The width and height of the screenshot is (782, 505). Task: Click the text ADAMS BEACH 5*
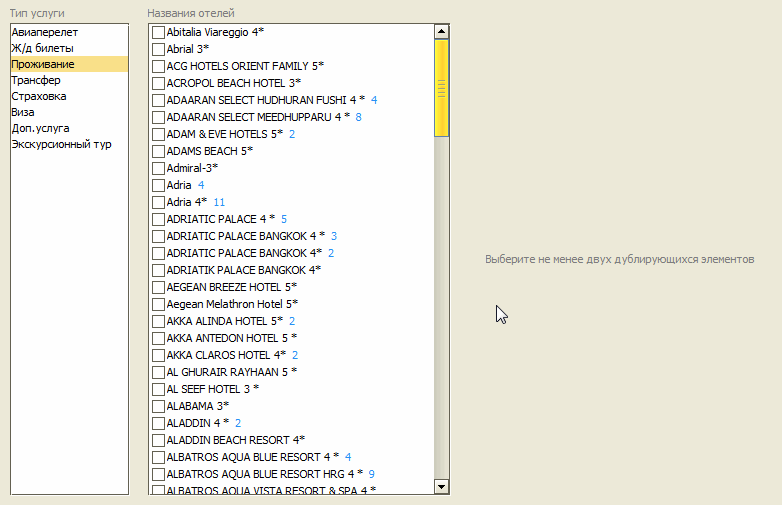tap(209, 151)
